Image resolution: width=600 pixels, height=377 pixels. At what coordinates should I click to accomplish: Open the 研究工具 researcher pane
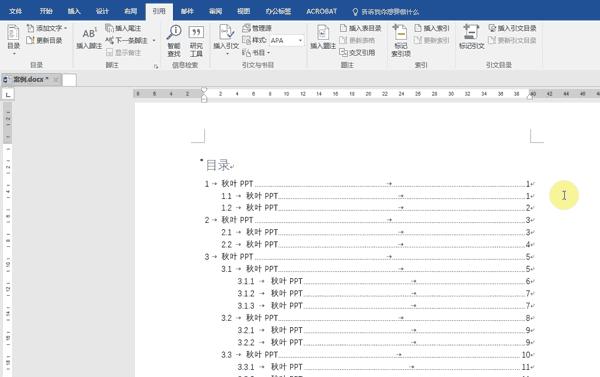coord(196,41)
